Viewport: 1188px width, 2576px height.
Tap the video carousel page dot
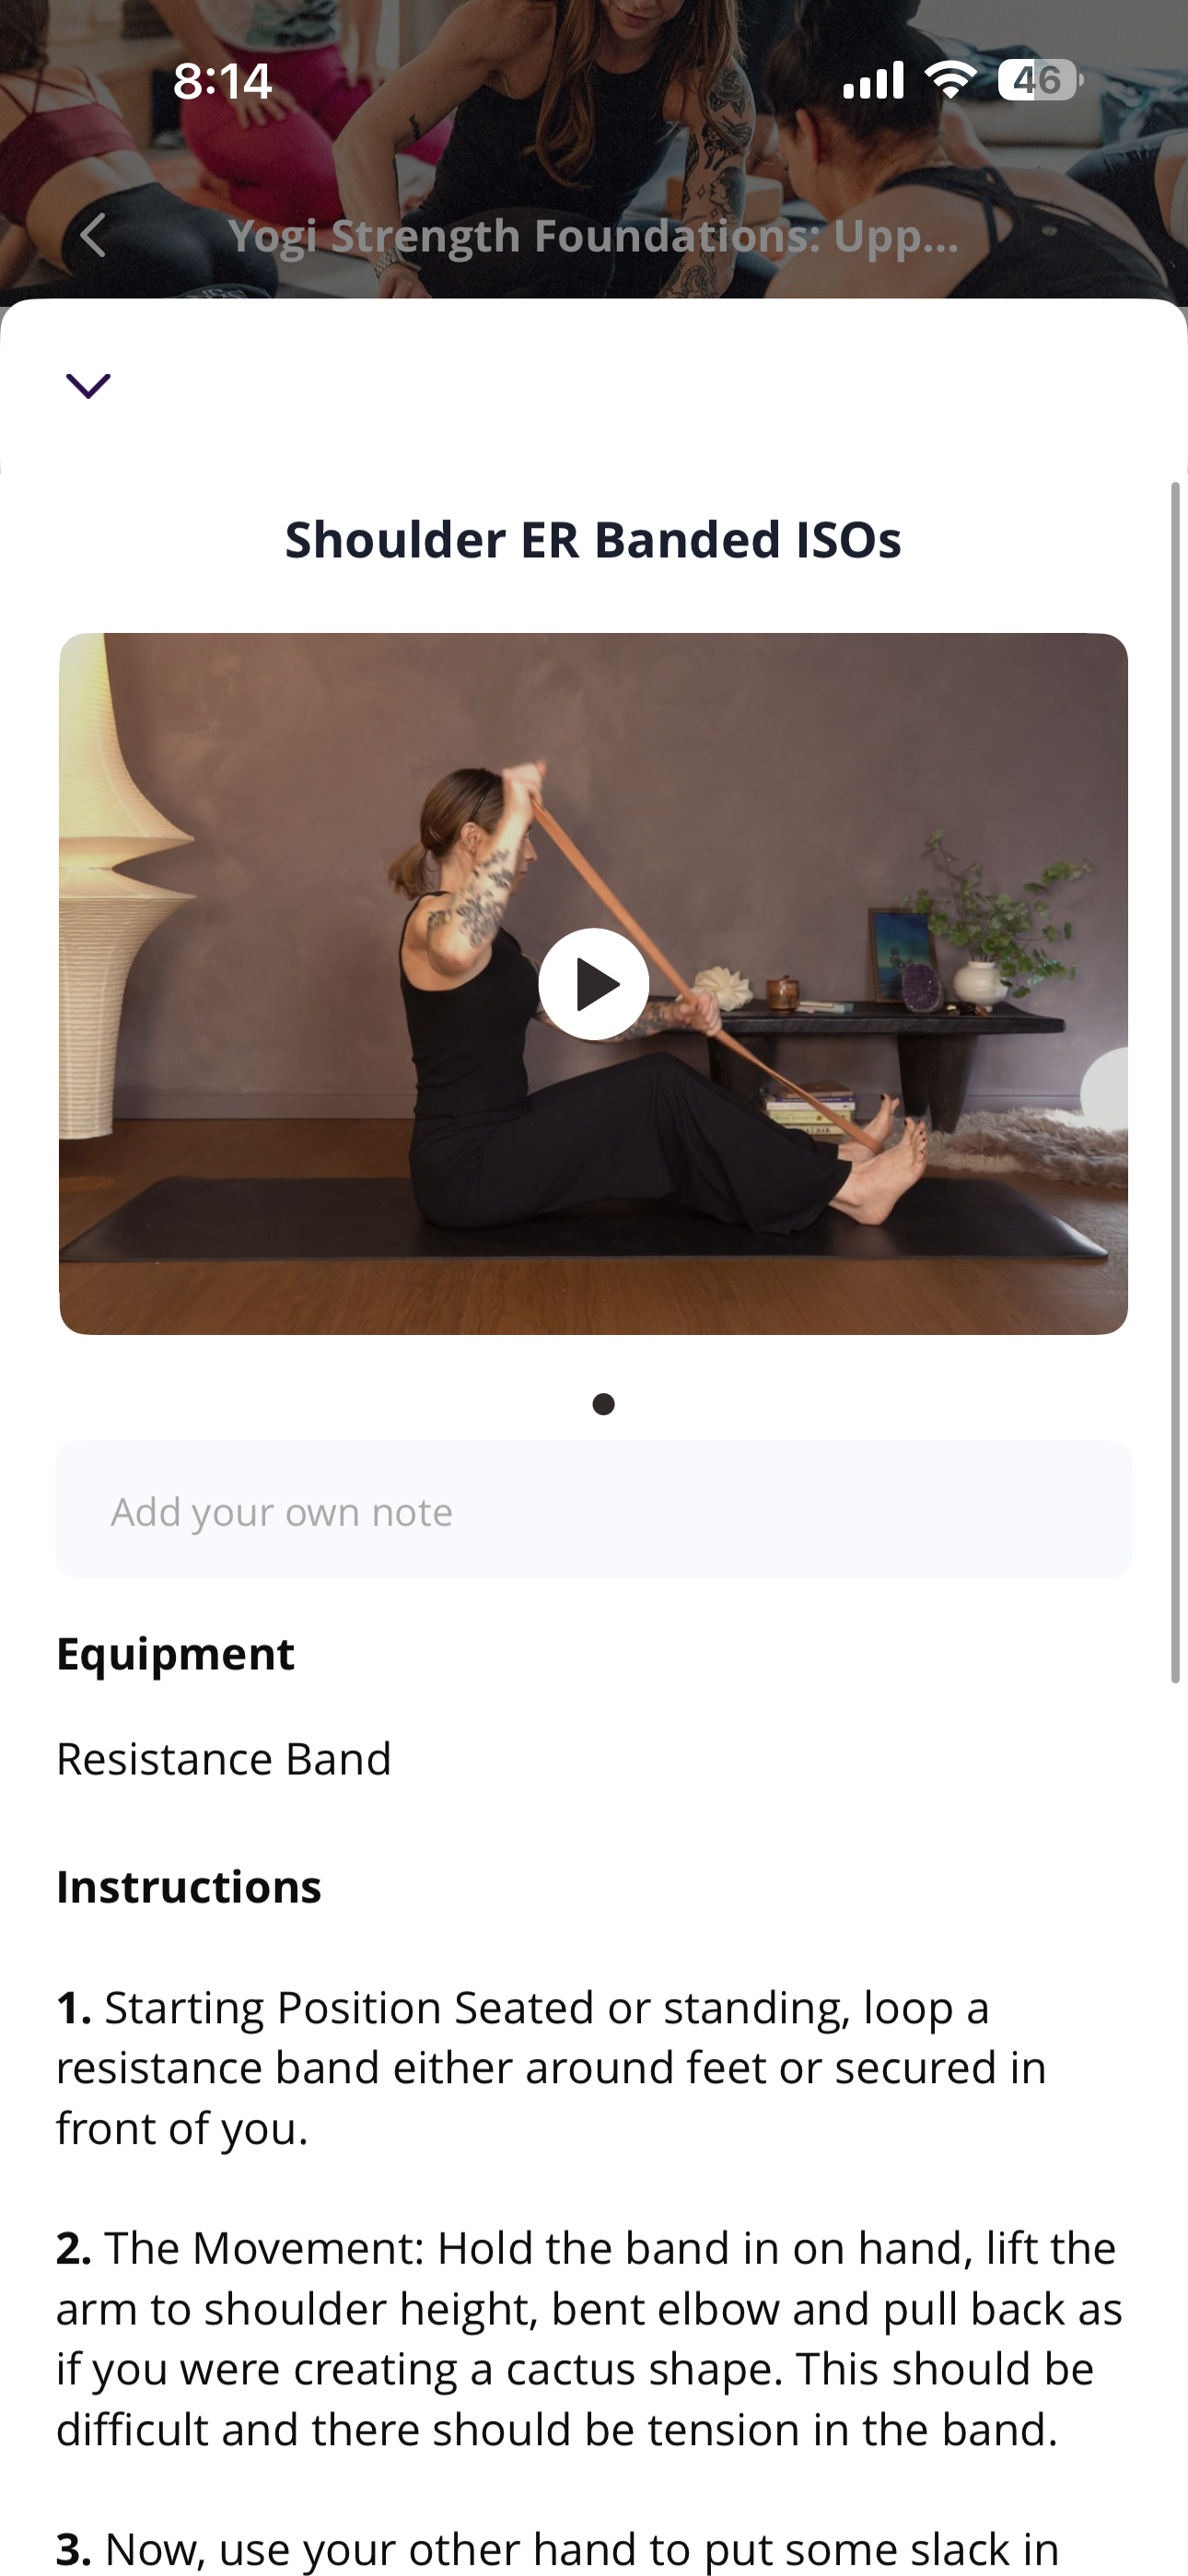click(x=603, y=1404)
